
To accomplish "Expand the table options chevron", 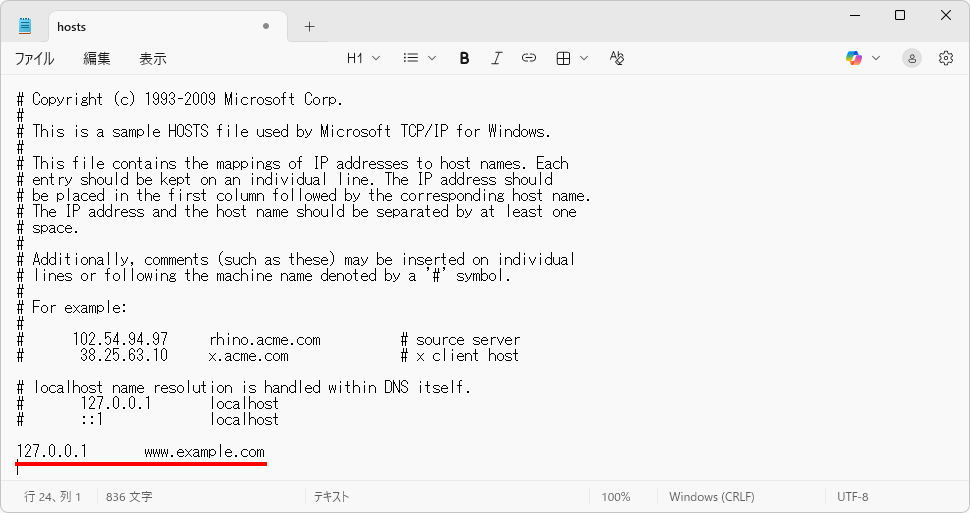I will click(x=584, y=58).
